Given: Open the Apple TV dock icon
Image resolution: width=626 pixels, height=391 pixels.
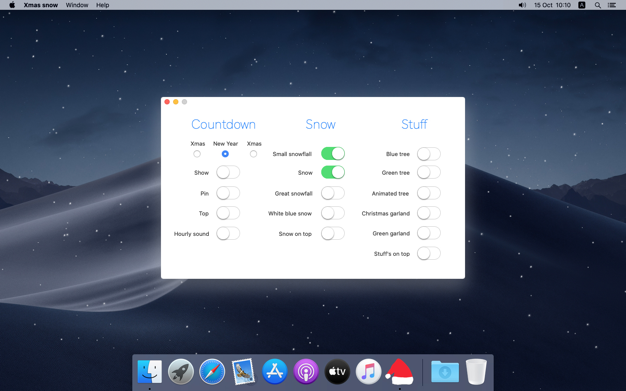Looking at the screenshot, I should point(337,372).
